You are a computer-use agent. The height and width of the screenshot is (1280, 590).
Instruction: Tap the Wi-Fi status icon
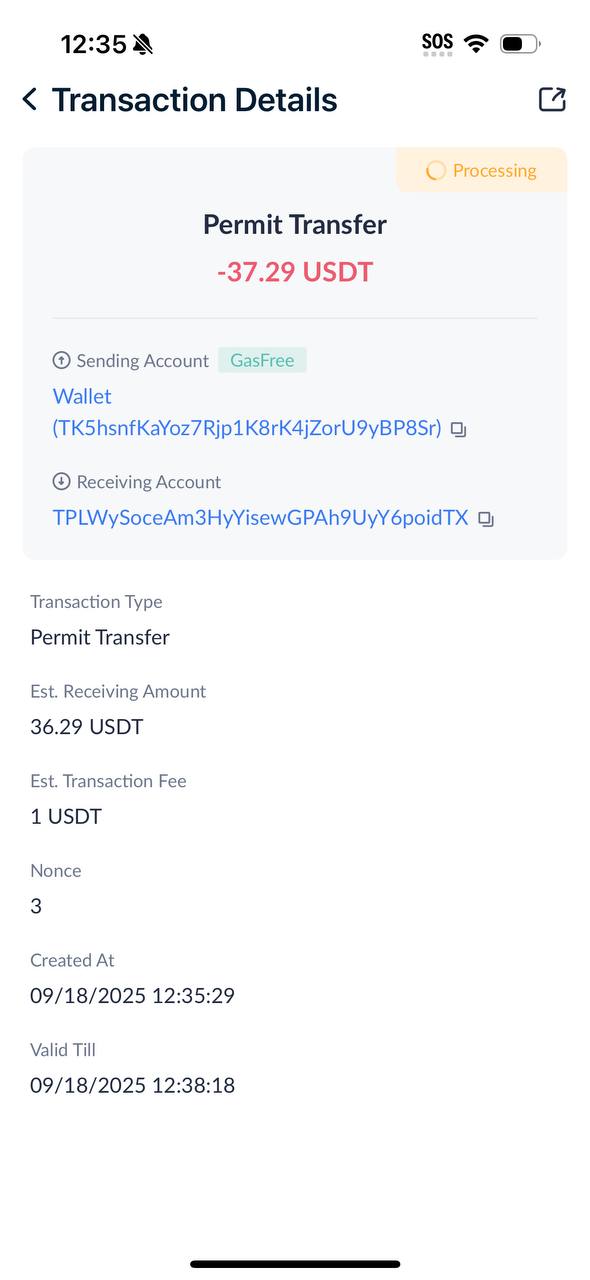pos(476,43)
